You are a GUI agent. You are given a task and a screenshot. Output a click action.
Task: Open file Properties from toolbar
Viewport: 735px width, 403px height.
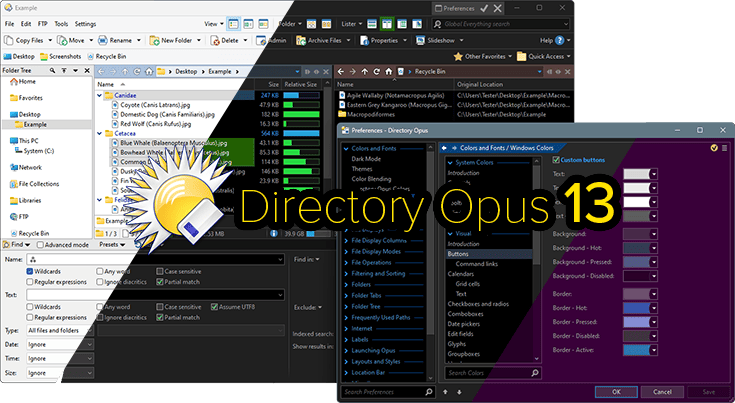coord(379,40)
